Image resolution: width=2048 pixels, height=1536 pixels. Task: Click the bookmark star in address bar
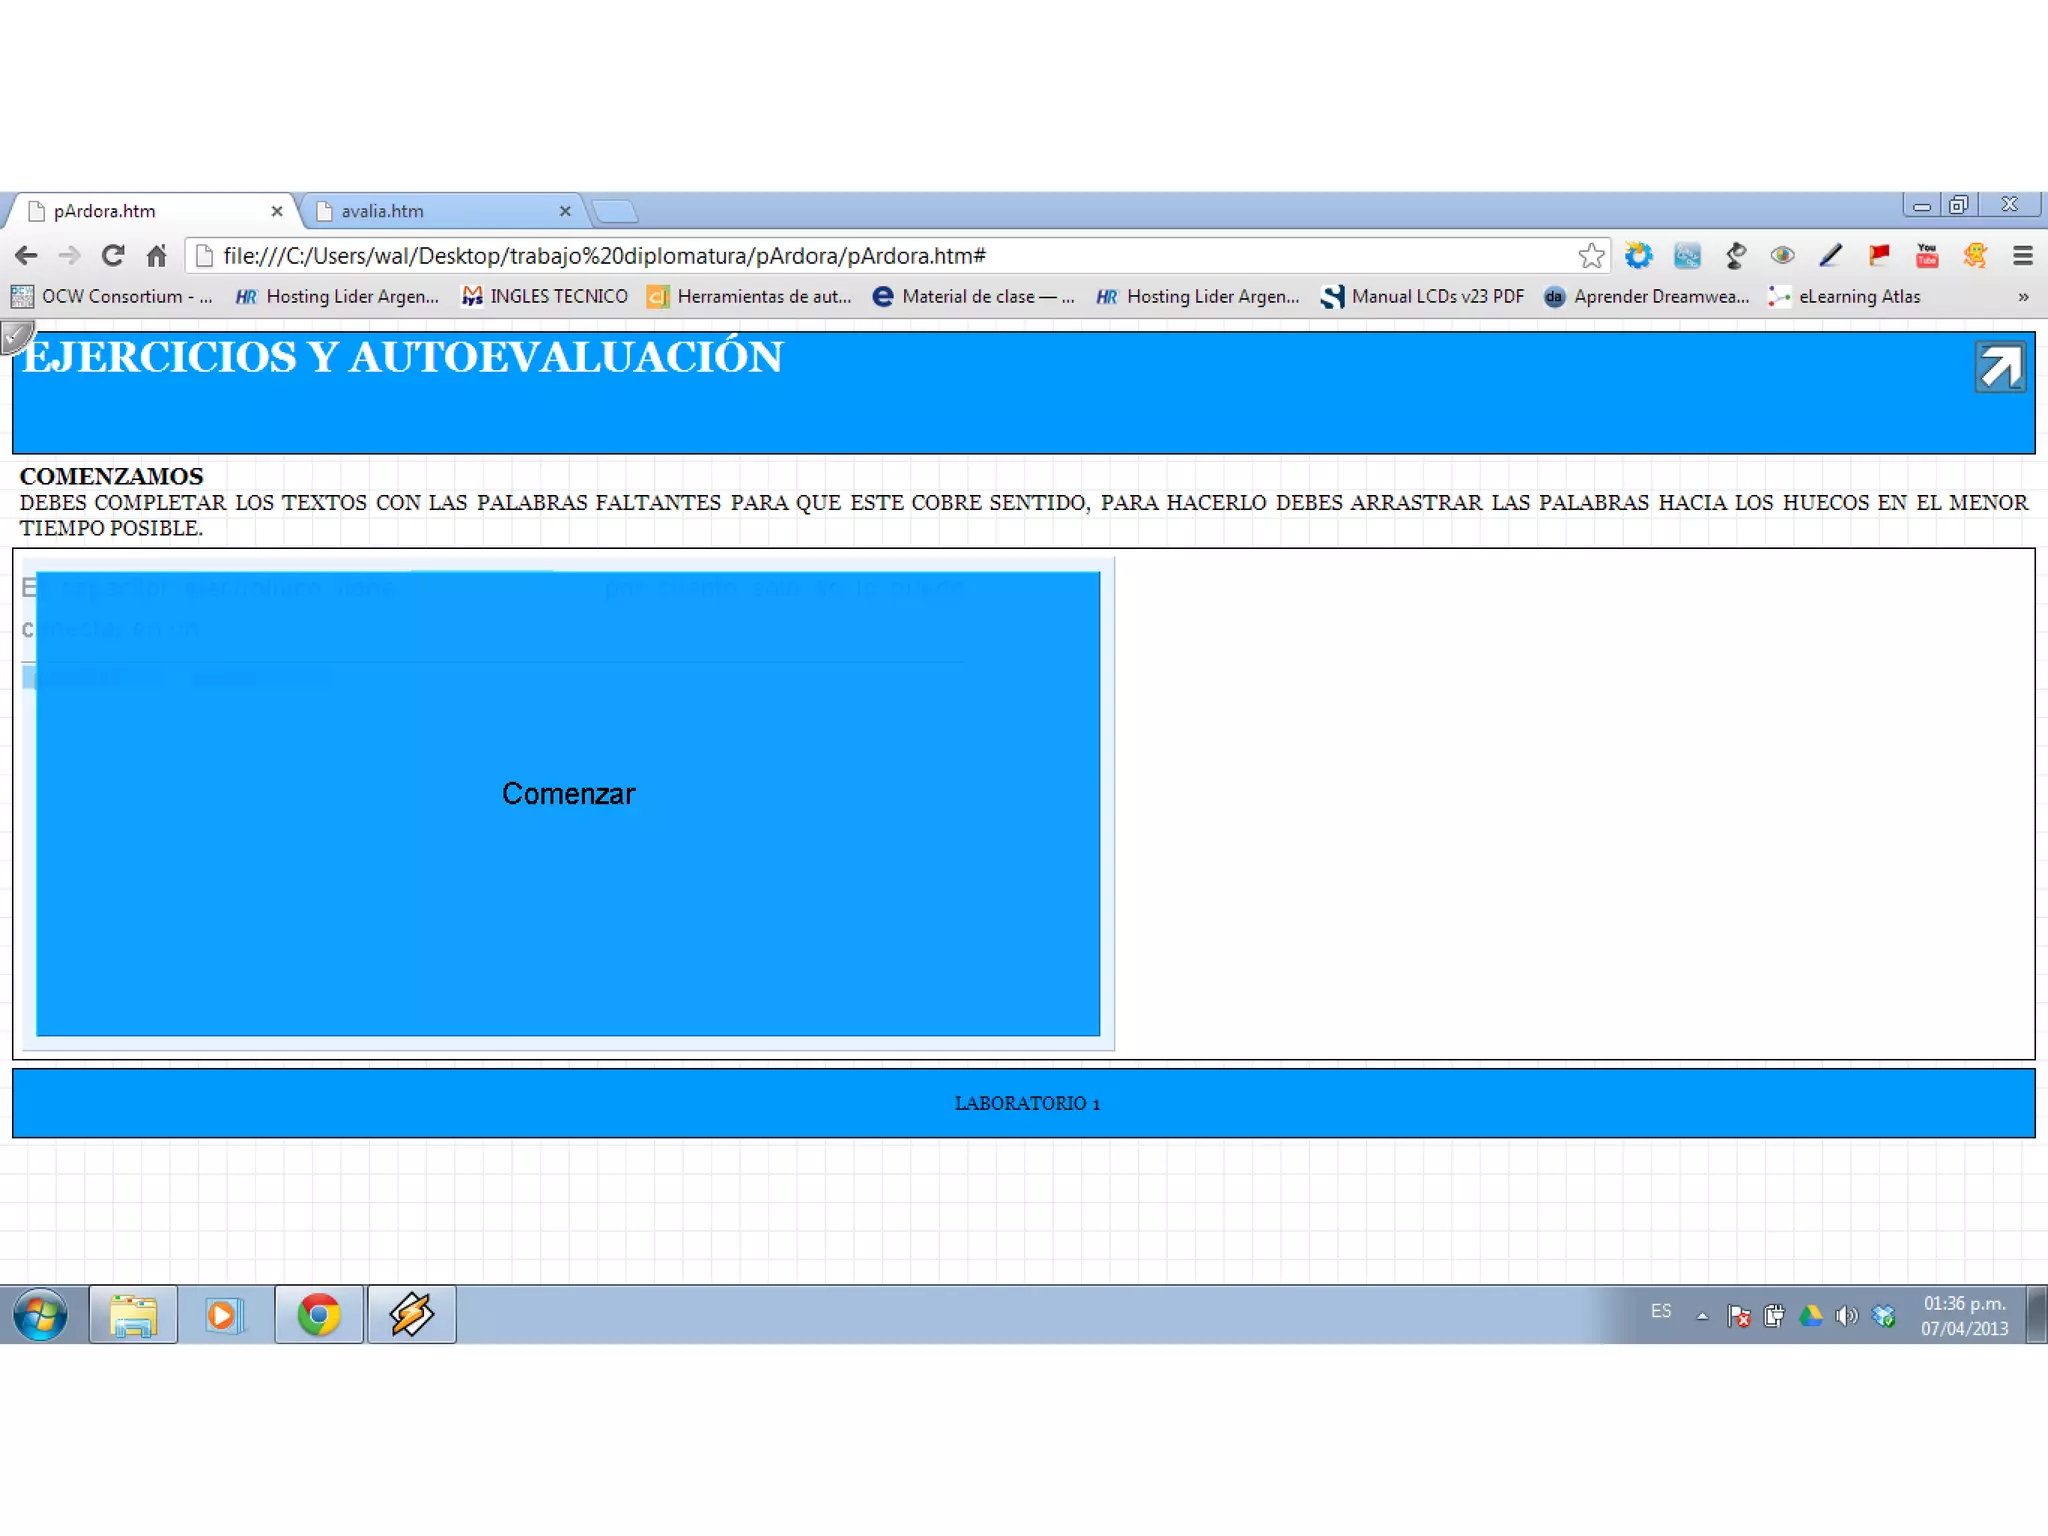(x=1591, y=256)
